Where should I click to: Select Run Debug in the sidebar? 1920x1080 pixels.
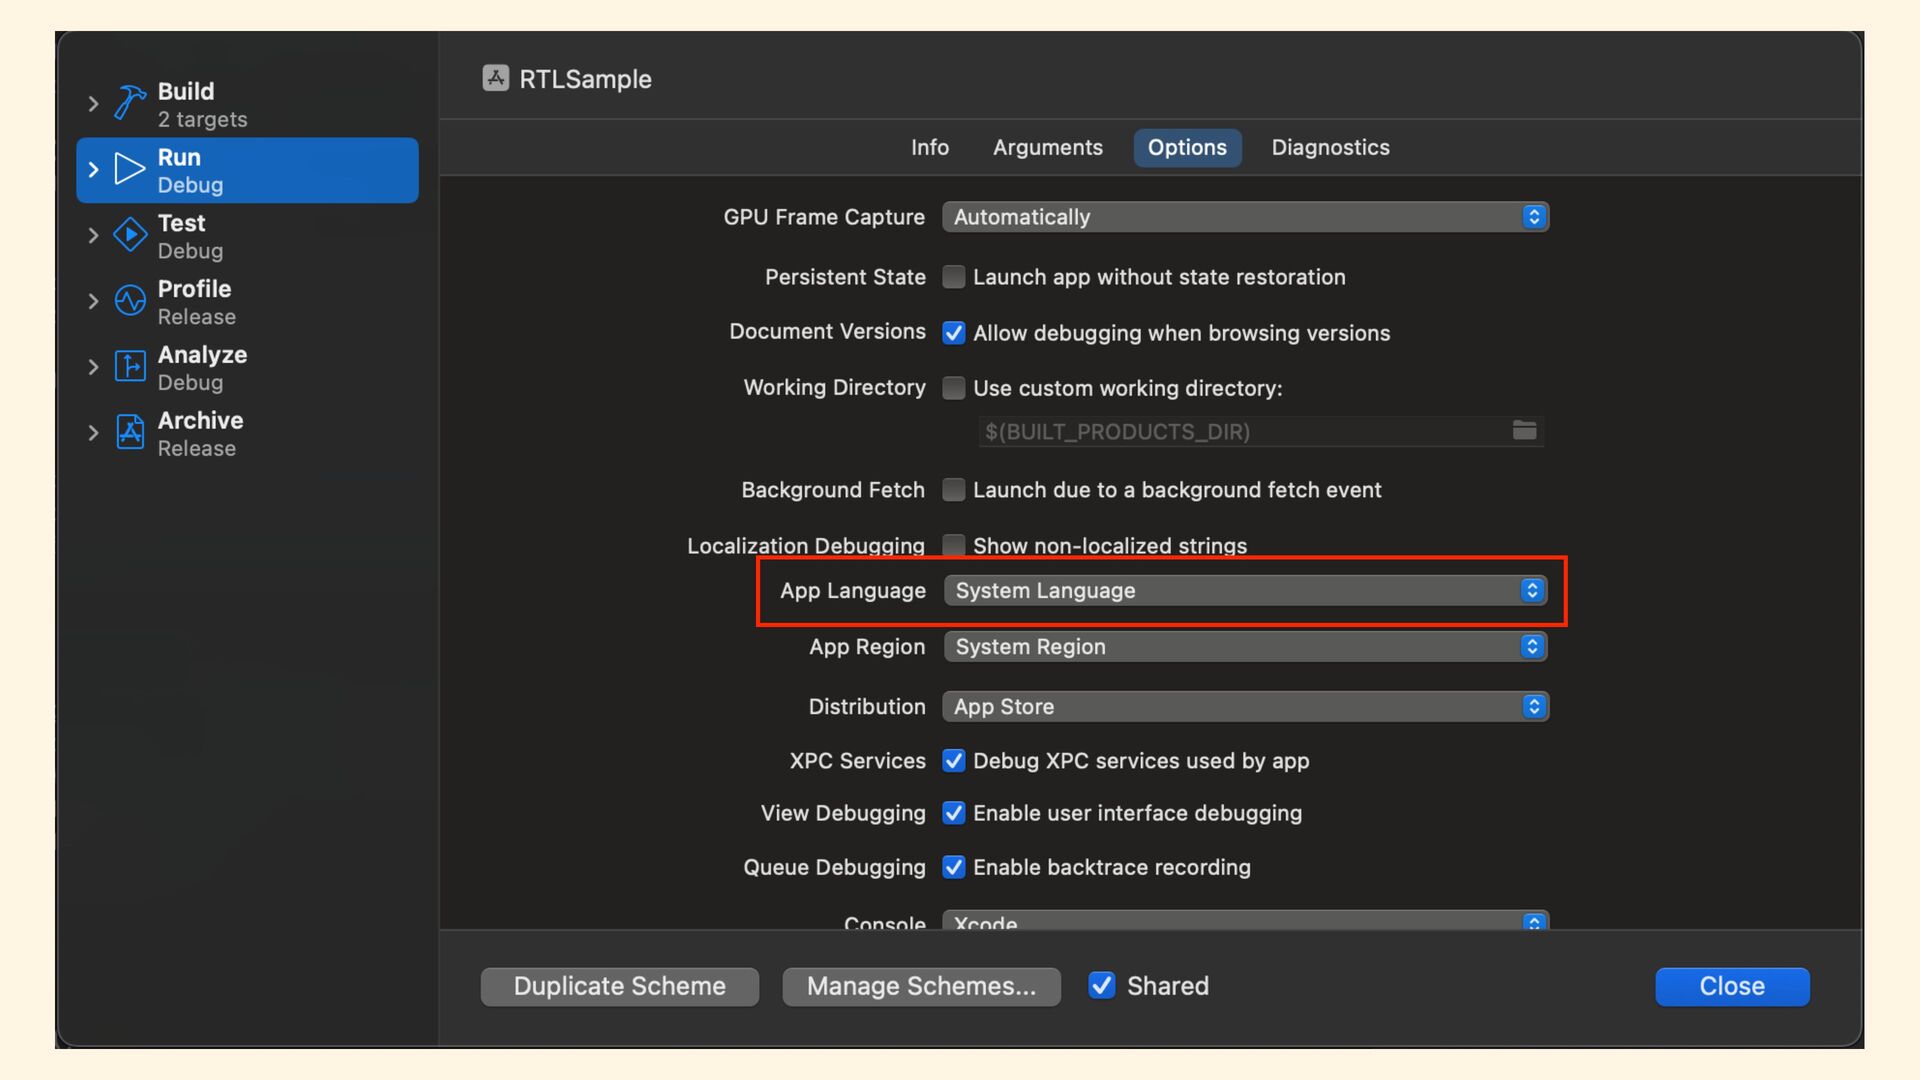click(x=247, y=170)
